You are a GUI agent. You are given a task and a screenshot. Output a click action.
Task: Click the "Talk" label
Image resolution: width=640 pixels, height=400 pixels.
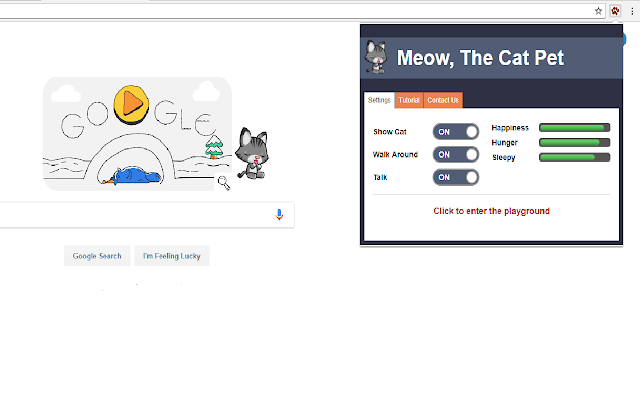click(380, 177)
